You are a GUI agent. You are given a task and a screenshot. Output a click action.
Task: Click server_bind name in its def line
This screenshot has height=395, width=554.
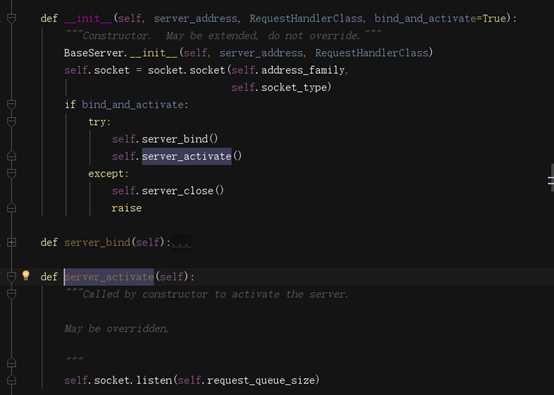point(97,243)
